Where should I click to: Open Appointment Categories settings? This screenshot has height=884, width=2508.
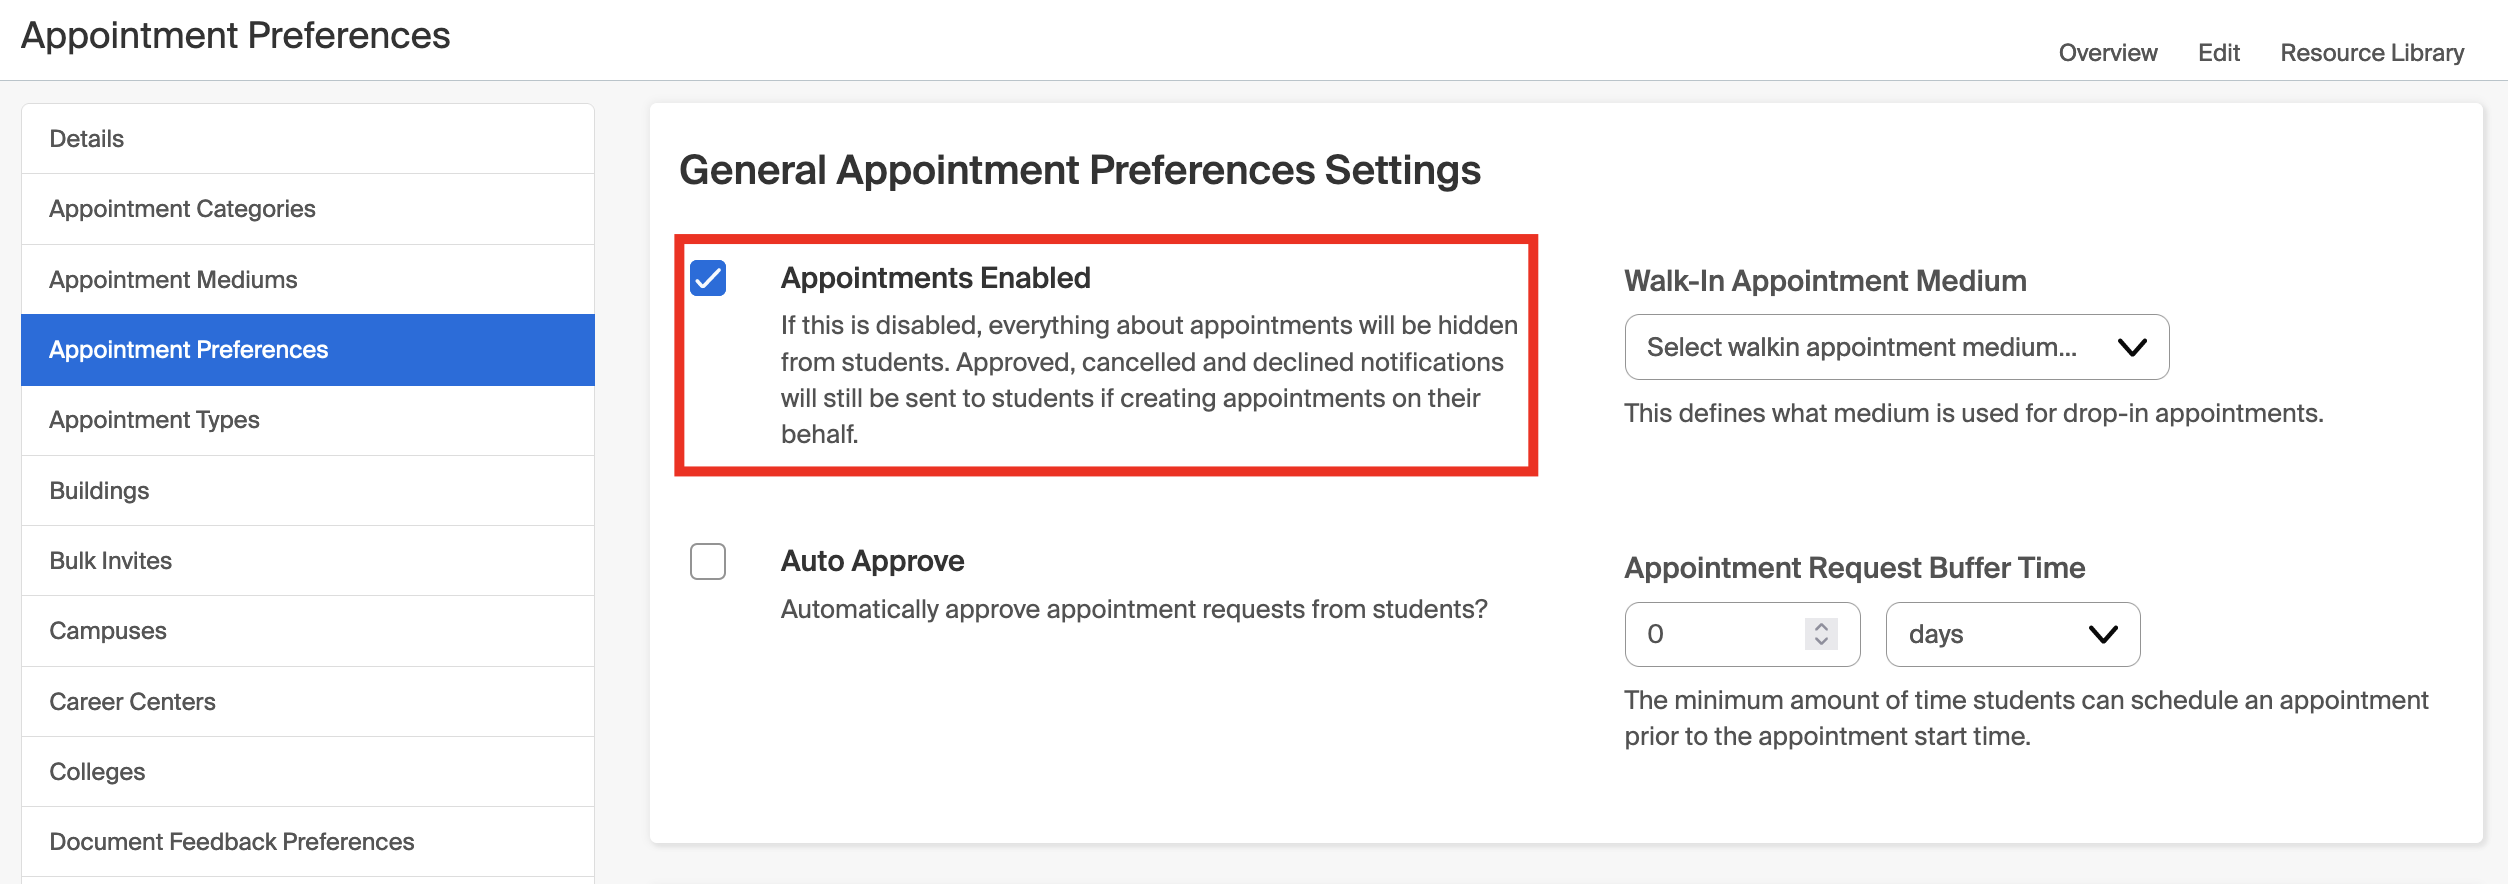pos(182,208)
